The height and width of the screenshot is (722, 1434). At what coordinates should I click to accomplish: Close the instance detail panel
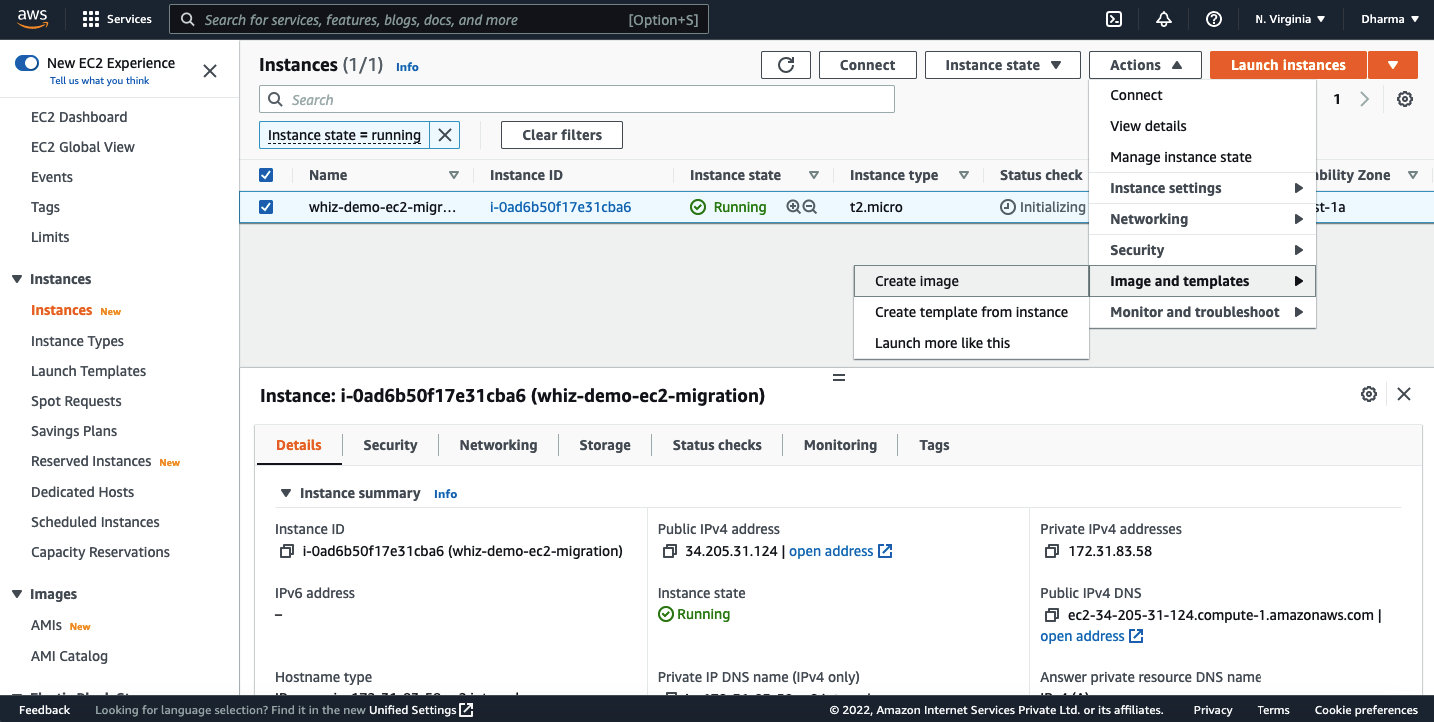click(1404, 394)
